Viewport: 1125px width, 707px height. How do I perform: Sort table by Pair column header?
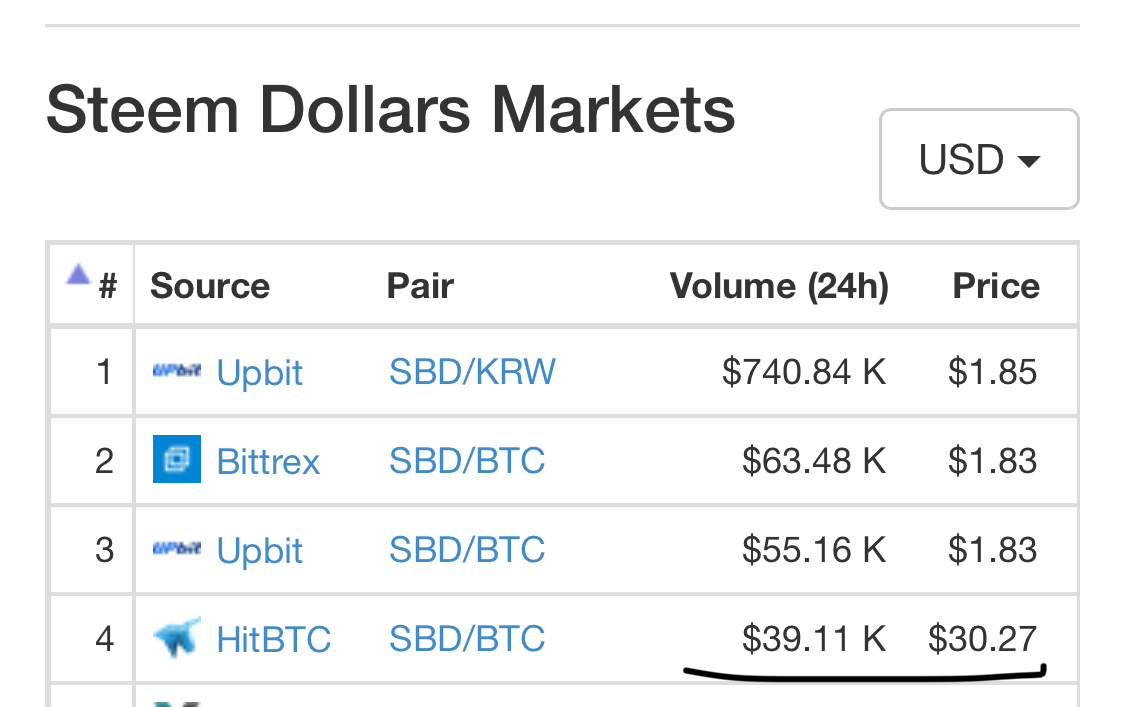[x=420, y=286]
